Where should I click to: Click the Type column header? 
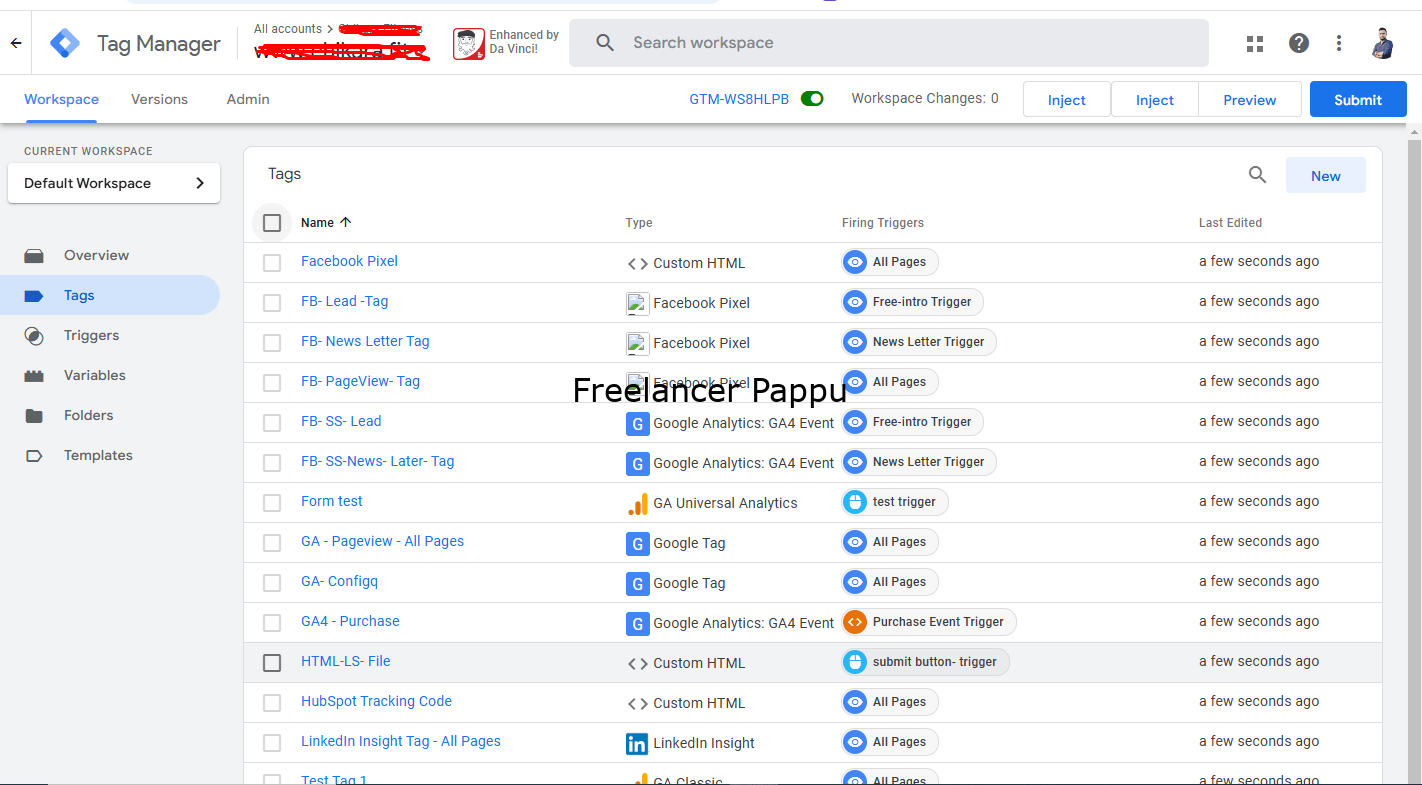pyautogui.click(x=639, y=223)
